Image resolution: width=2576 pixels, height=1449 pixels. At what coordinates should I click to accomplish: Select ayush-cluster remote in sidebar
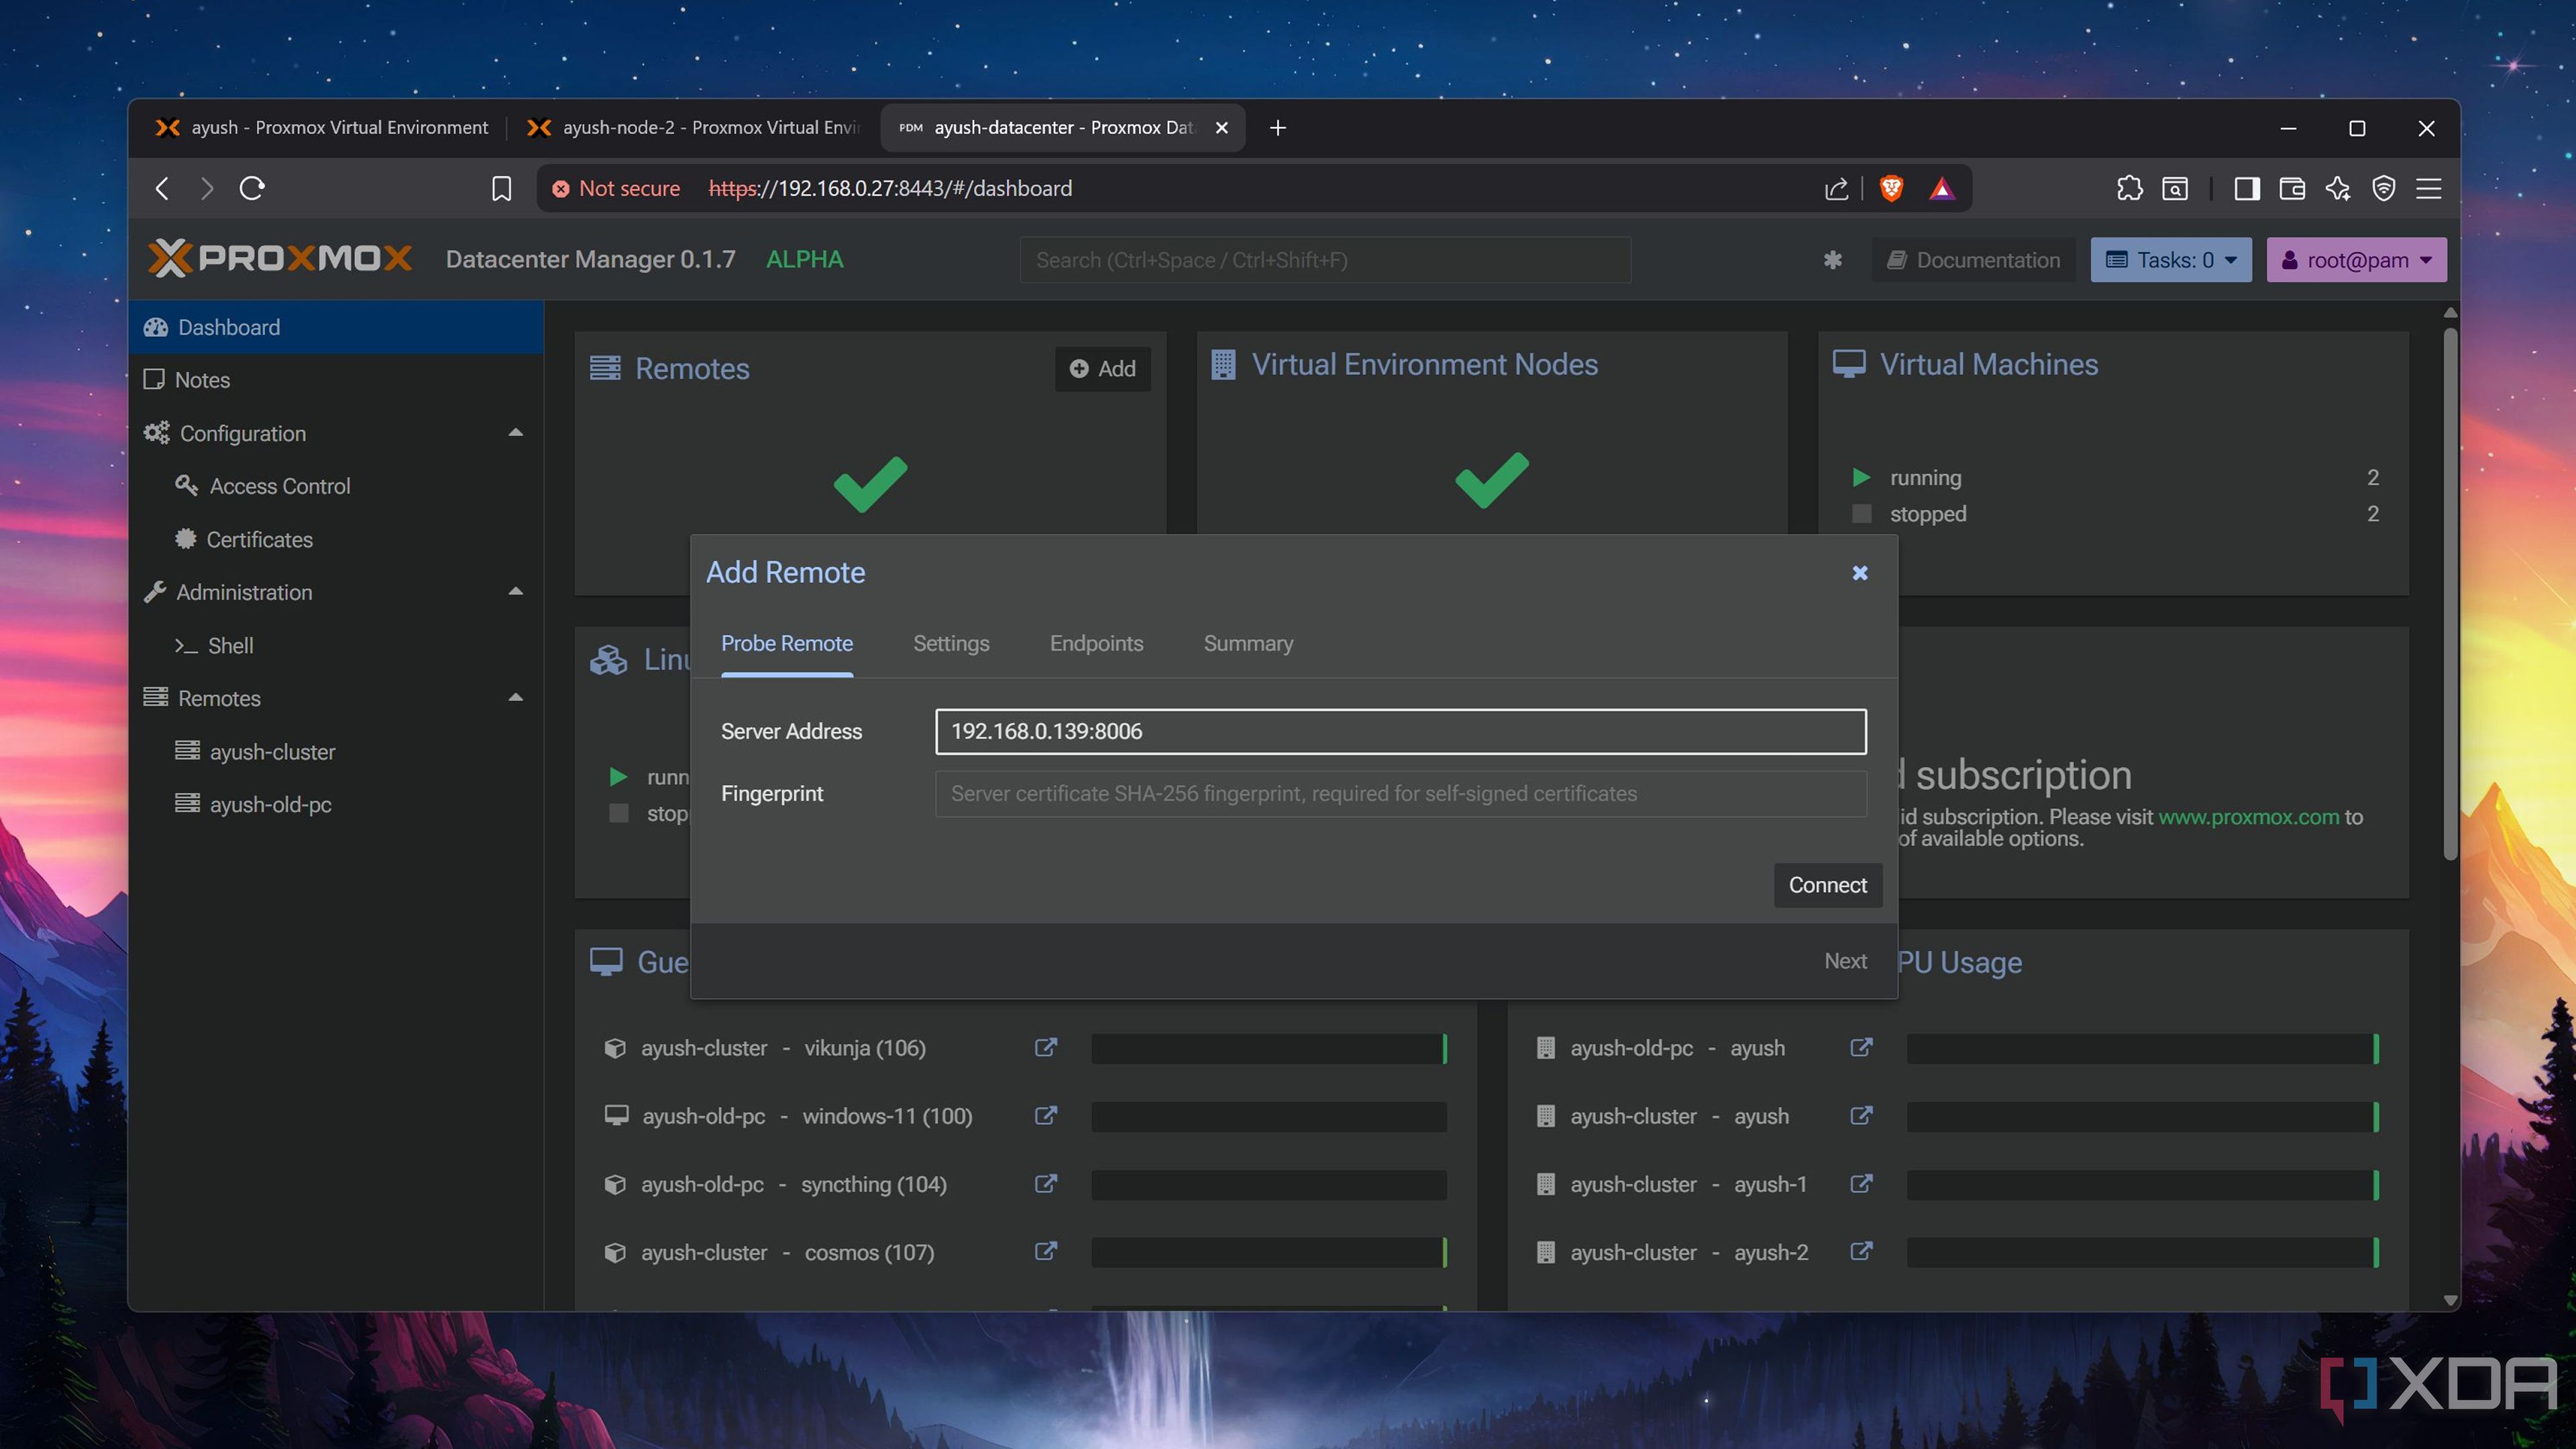pos(336,751)
